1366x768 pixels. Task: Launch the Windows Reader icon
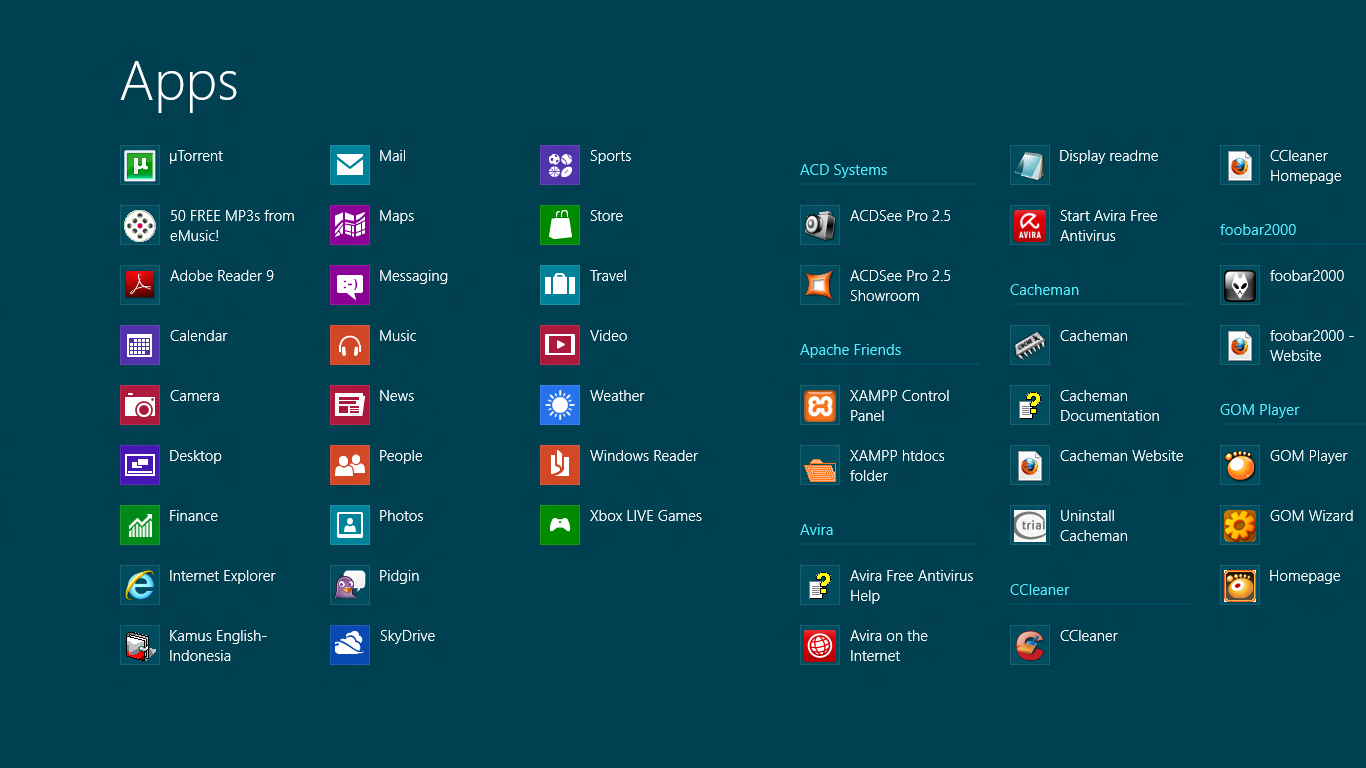coord(560,465)
